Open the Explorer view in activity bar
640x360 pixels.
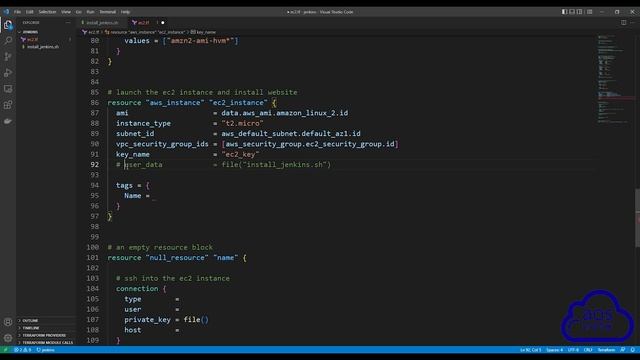coord(8,25)
